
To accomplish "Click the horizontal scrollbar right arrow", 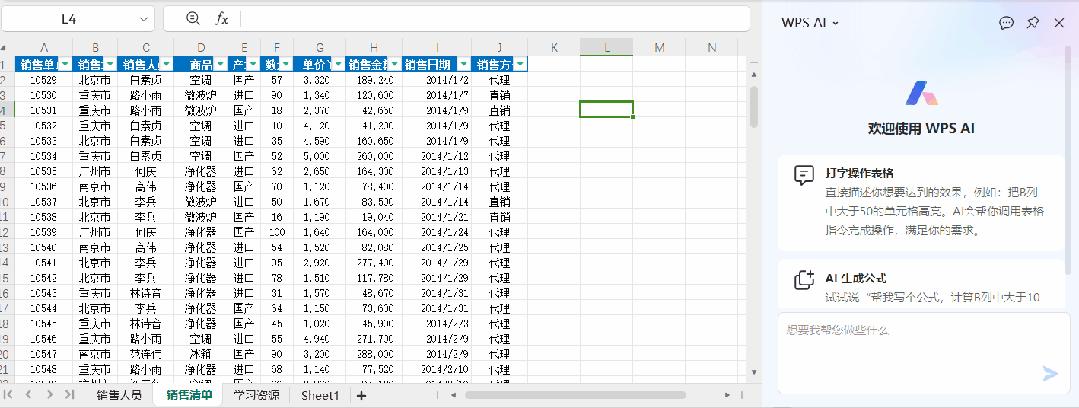I will 727,395.
